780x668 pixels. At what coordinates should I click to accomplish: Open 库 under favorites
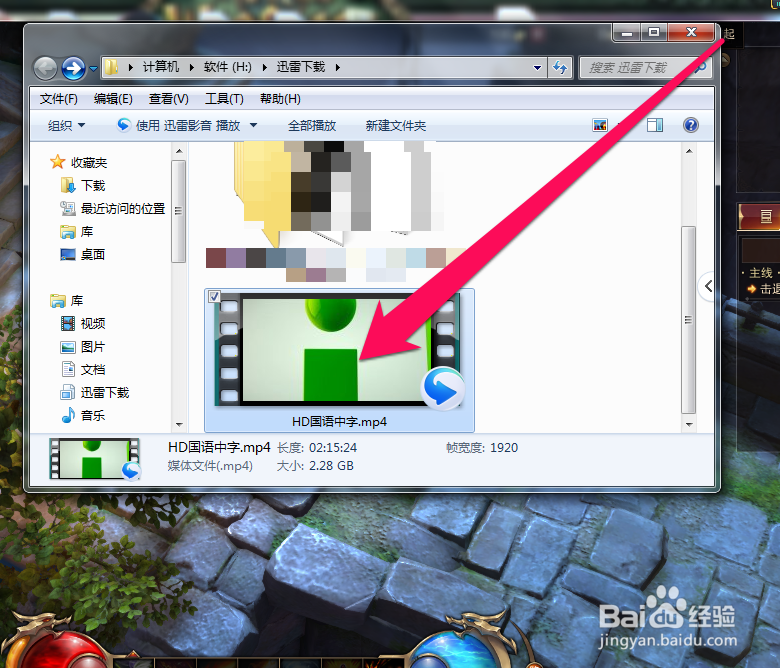click(77, 232)
